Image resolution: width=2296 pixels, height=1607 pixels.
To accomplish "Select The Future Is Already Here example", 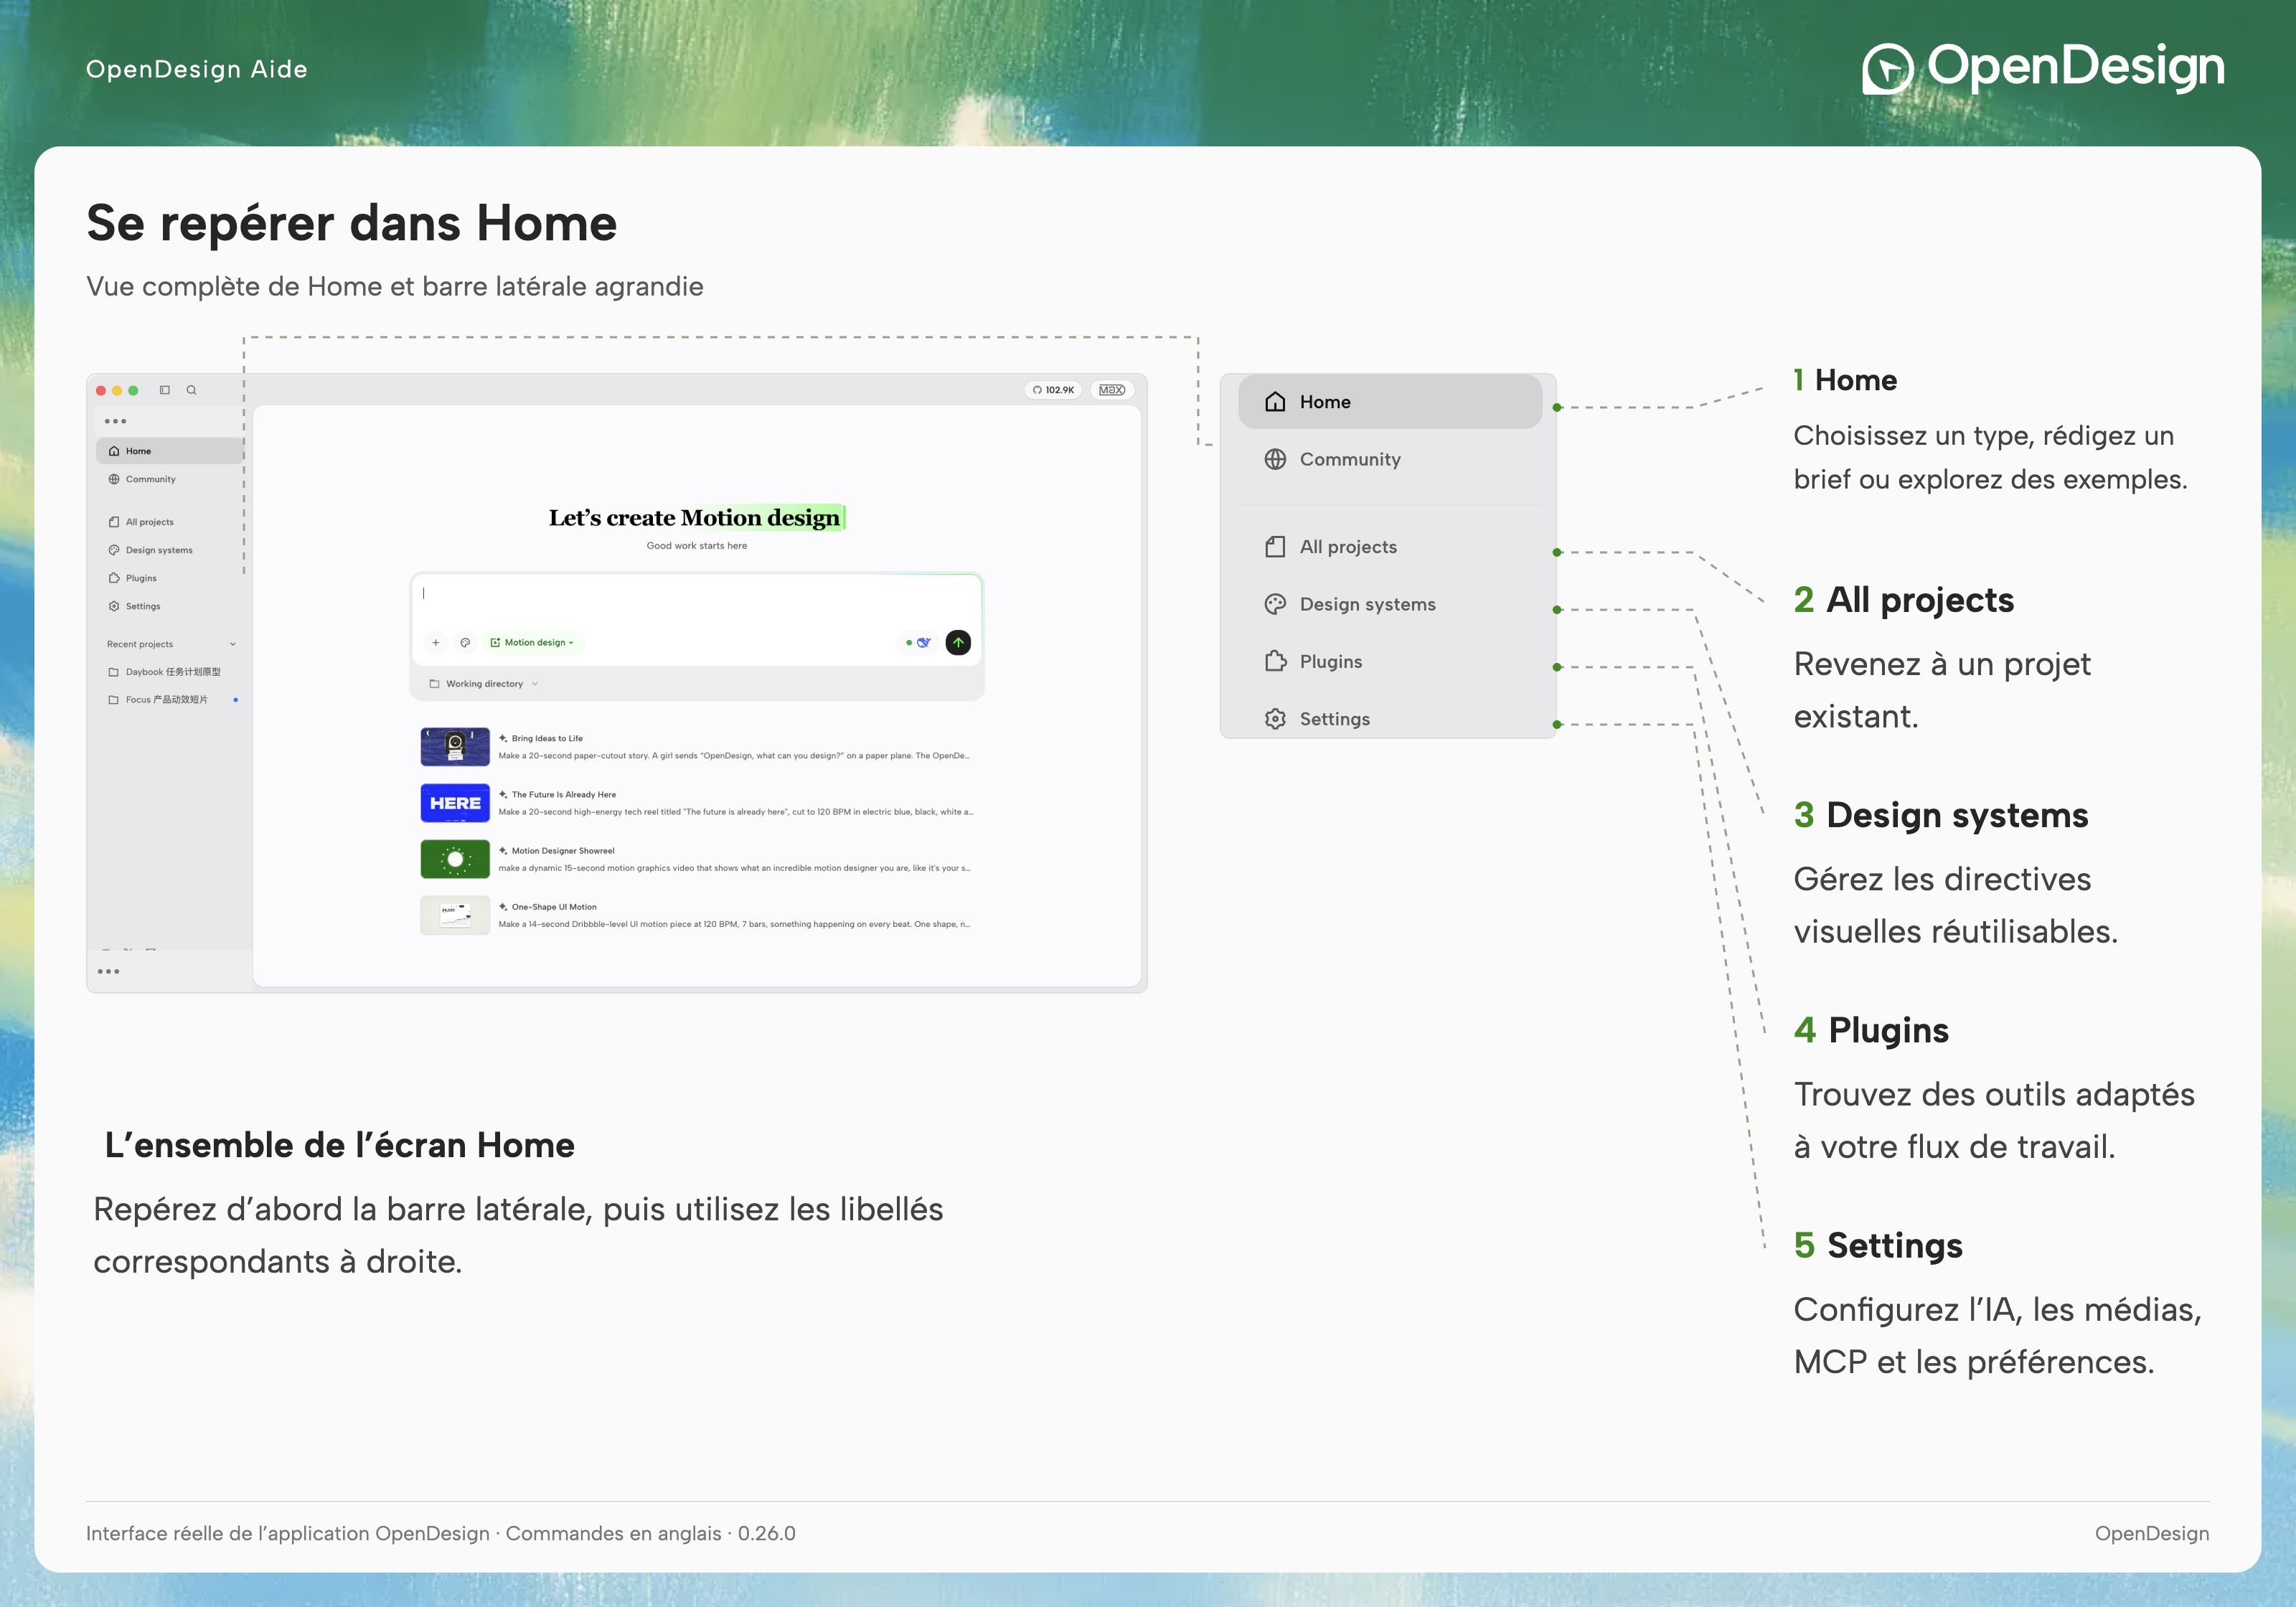I will coord(698,803).
